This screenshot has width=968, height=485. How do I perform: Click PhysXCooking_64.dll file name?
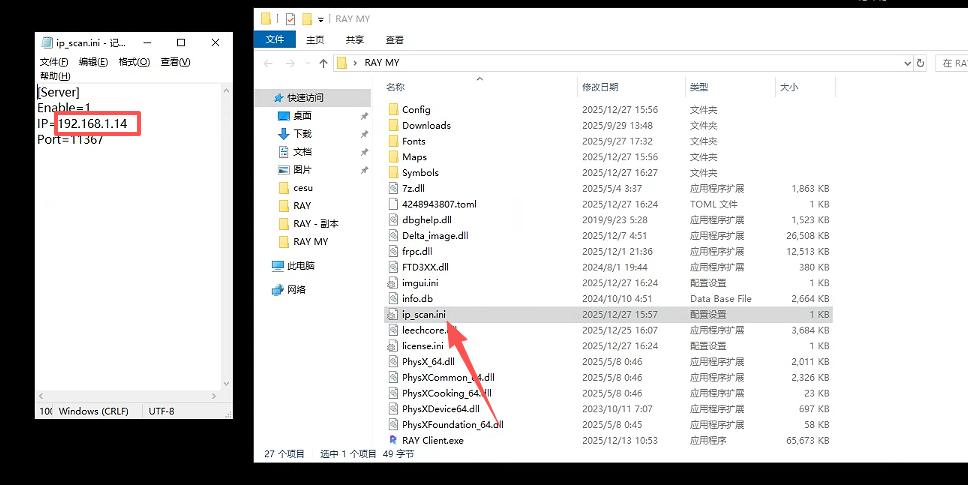tap(447, 393)
